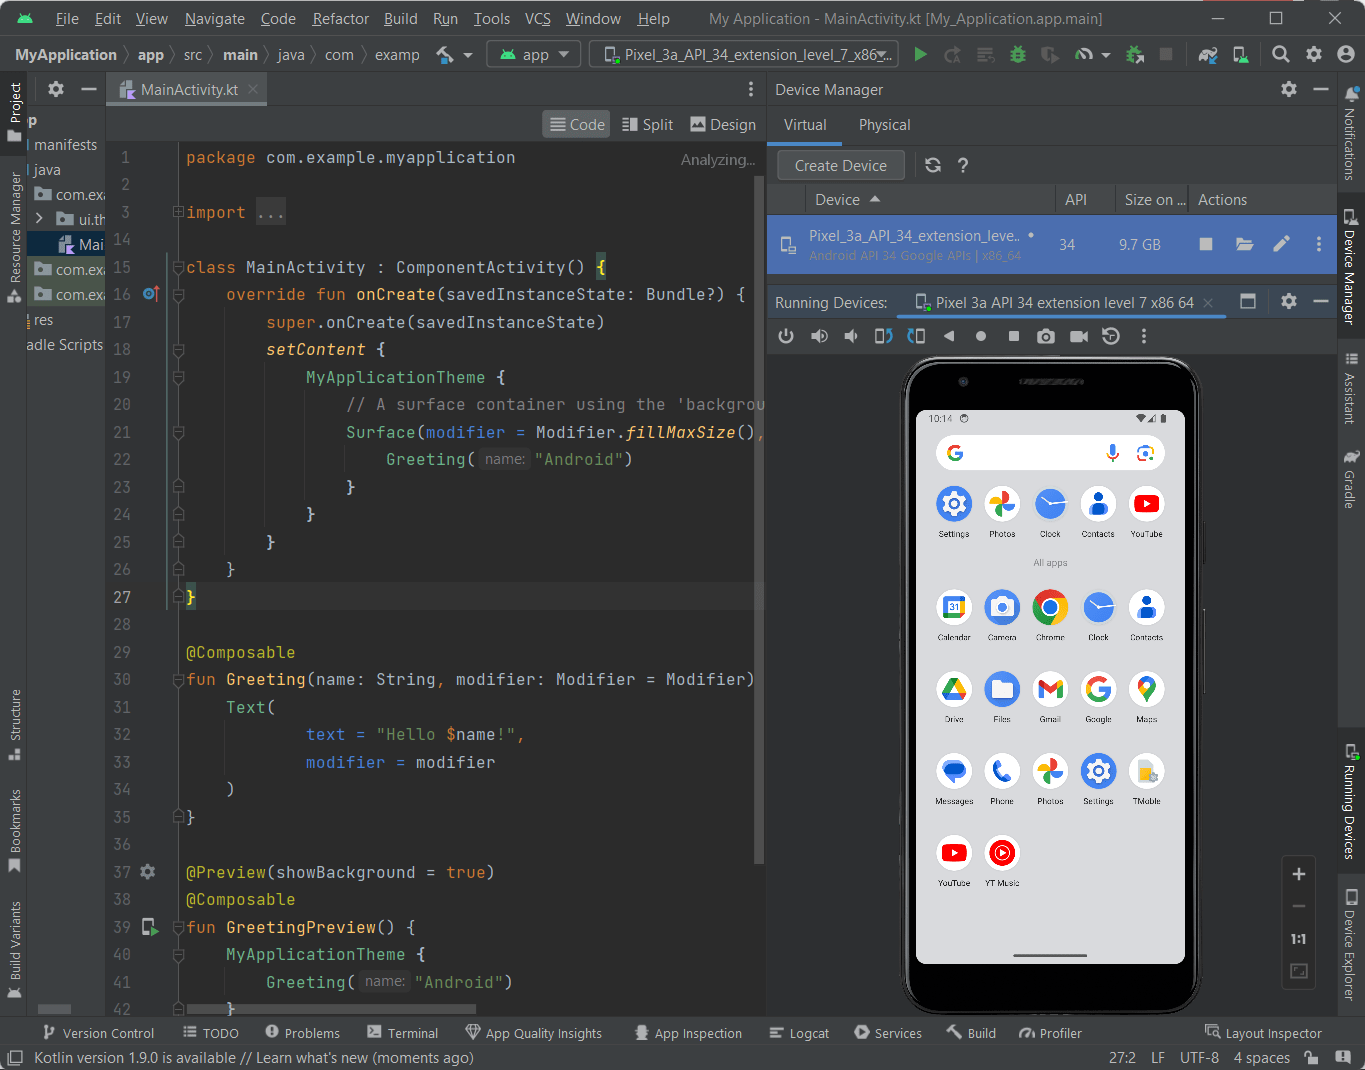1365x1070 pixels.
Task: Edit the Pixel 3a virtual device with the pencil
Action: (1282, 244)
